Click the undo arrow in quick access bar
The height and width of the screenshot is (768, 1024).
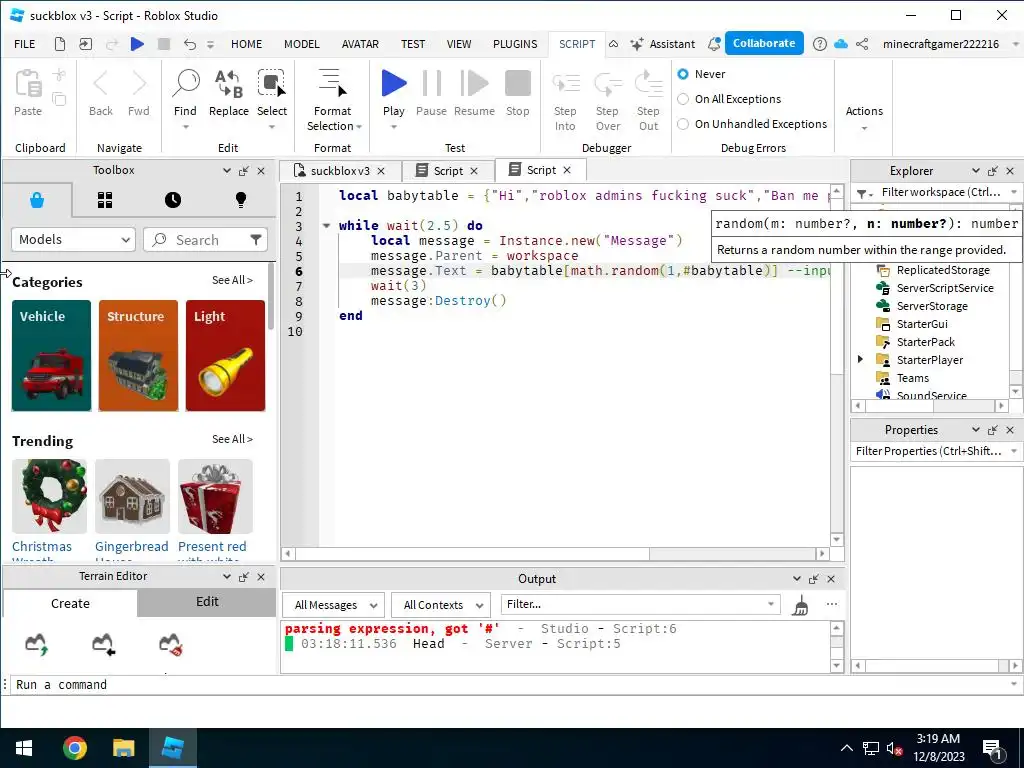(x=189, y=44)
